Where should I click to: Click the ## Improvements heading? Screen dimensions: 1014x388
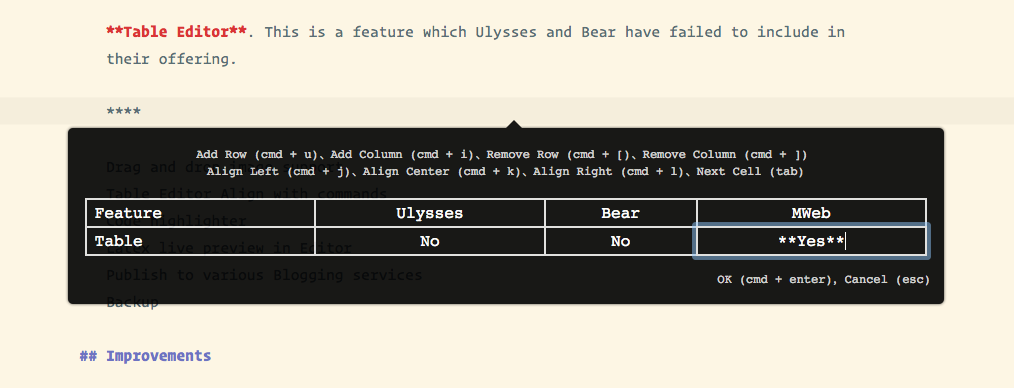click(146, 356)
